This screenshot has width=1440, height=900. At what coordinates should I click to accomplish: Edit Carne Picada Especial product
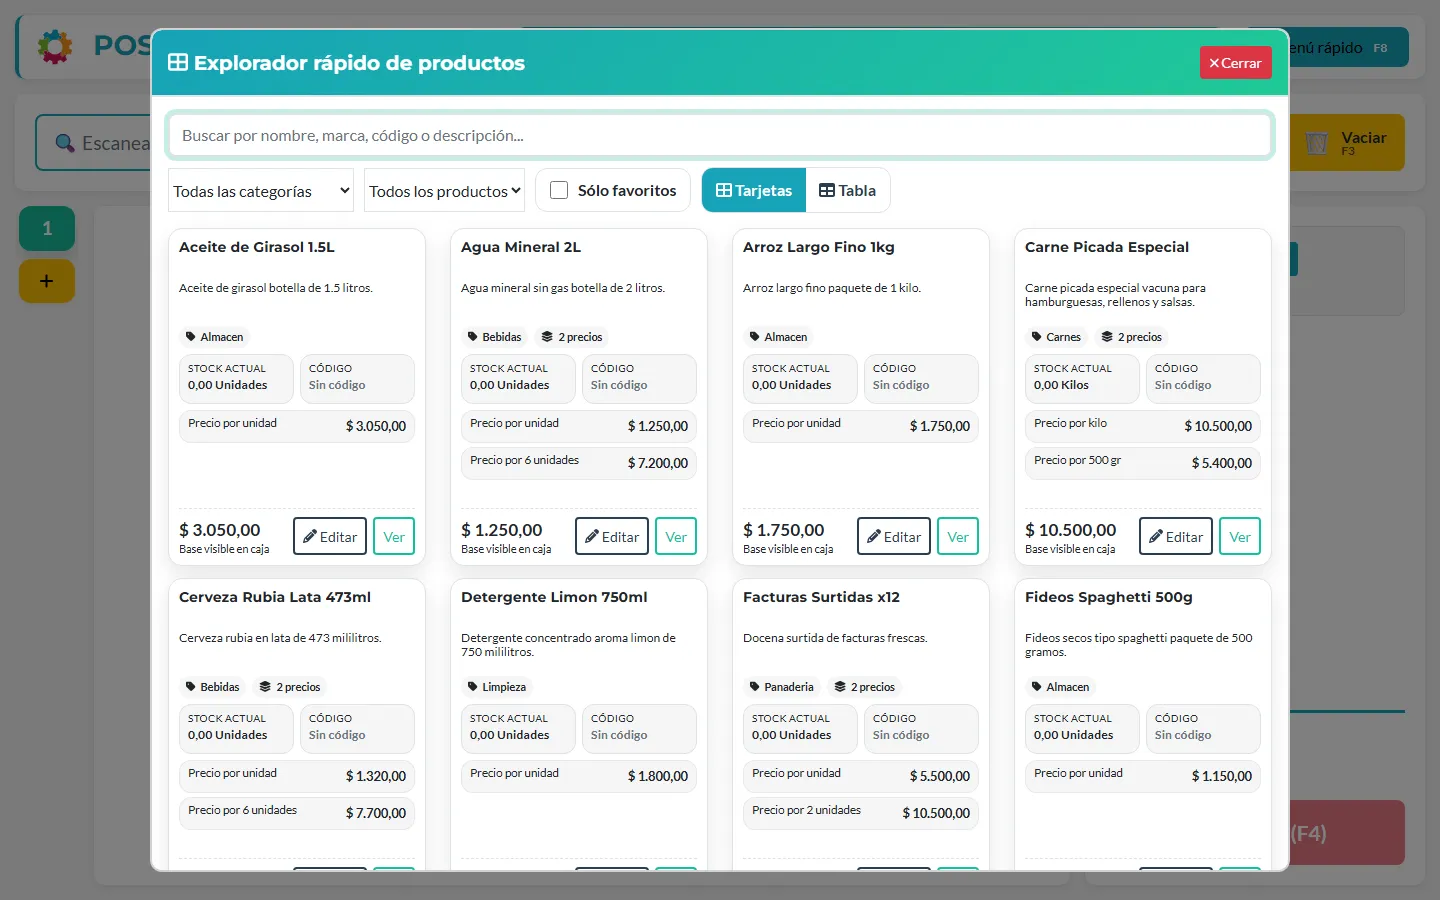[x=1176, y=536]
